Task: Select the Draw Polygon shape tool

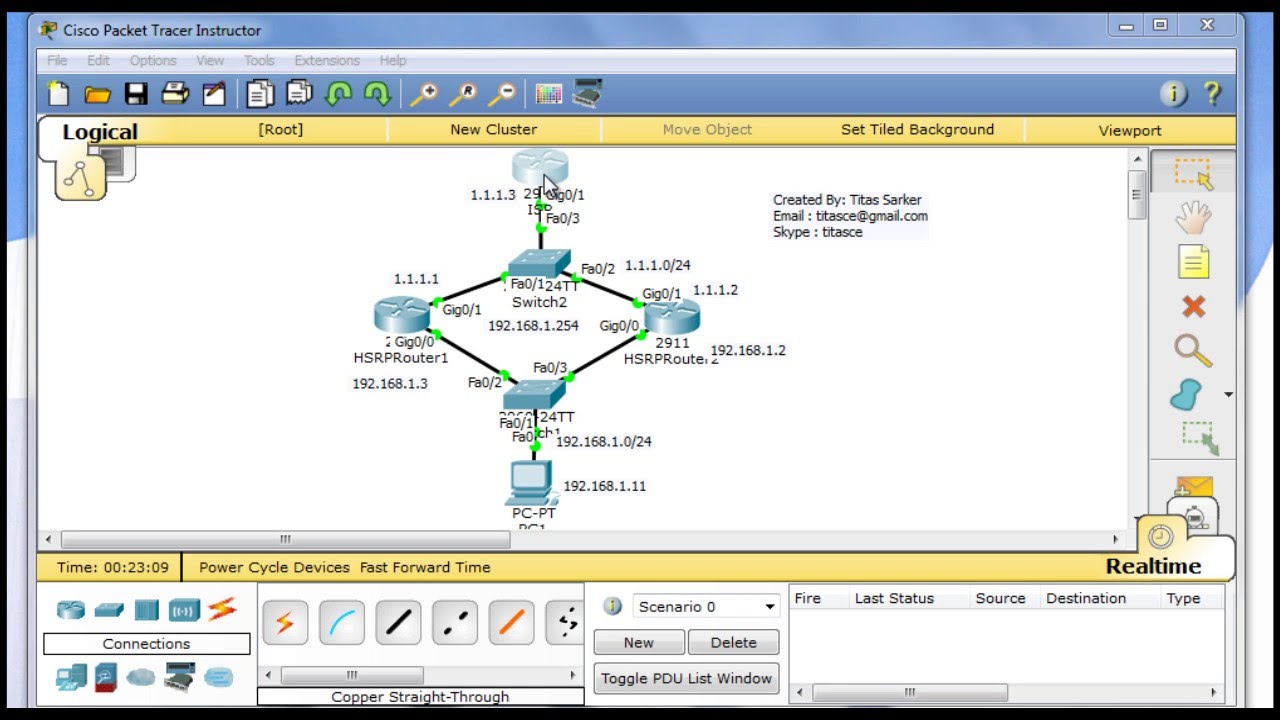Action: 1187,394
